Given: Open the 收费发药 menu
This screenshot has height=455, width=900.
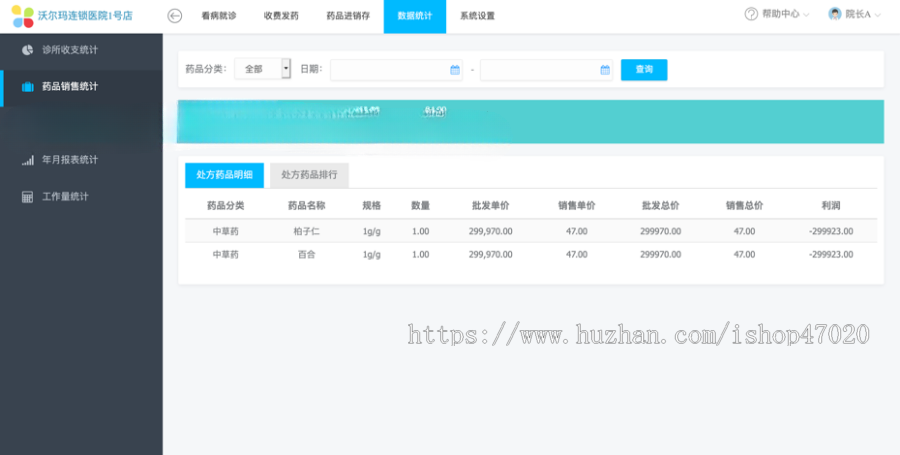Looking at the screenshot, I should tap(281, 16).
